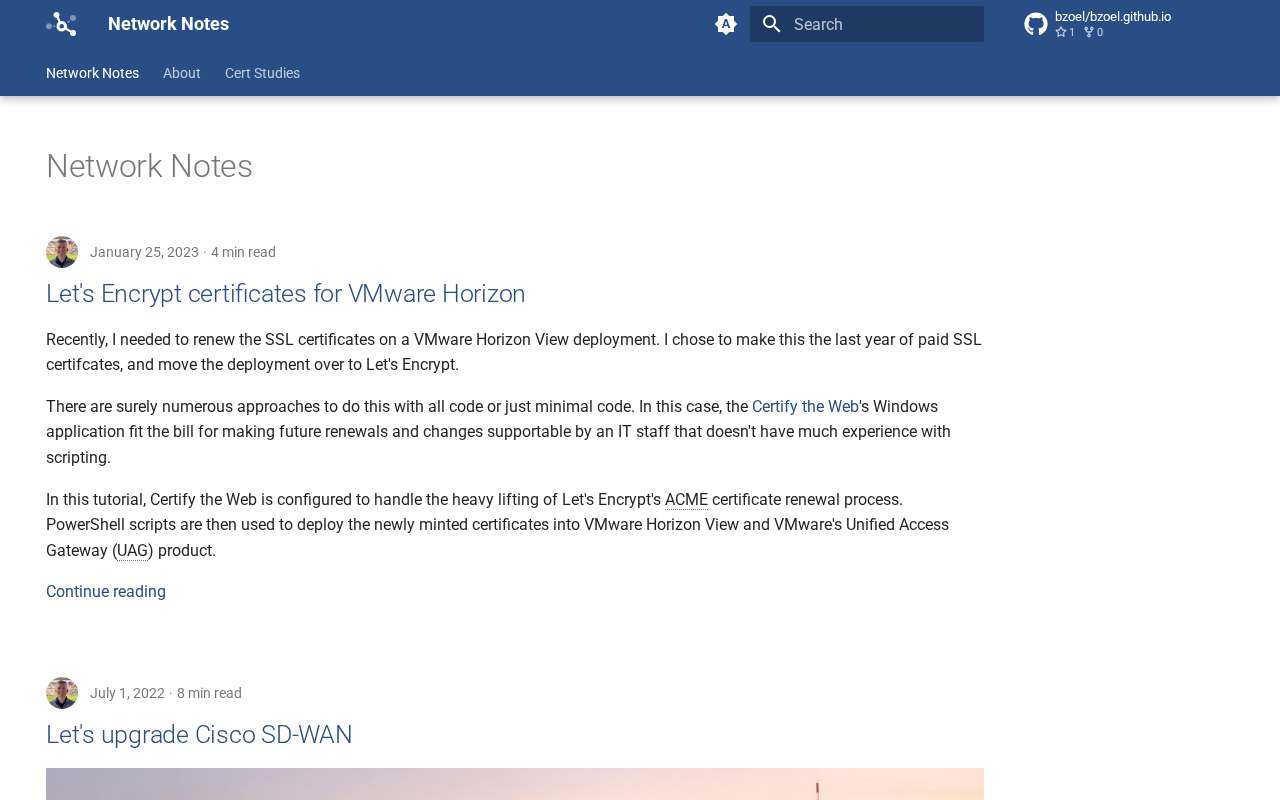Click the Network Notes page heading

(x=149, y=166)
